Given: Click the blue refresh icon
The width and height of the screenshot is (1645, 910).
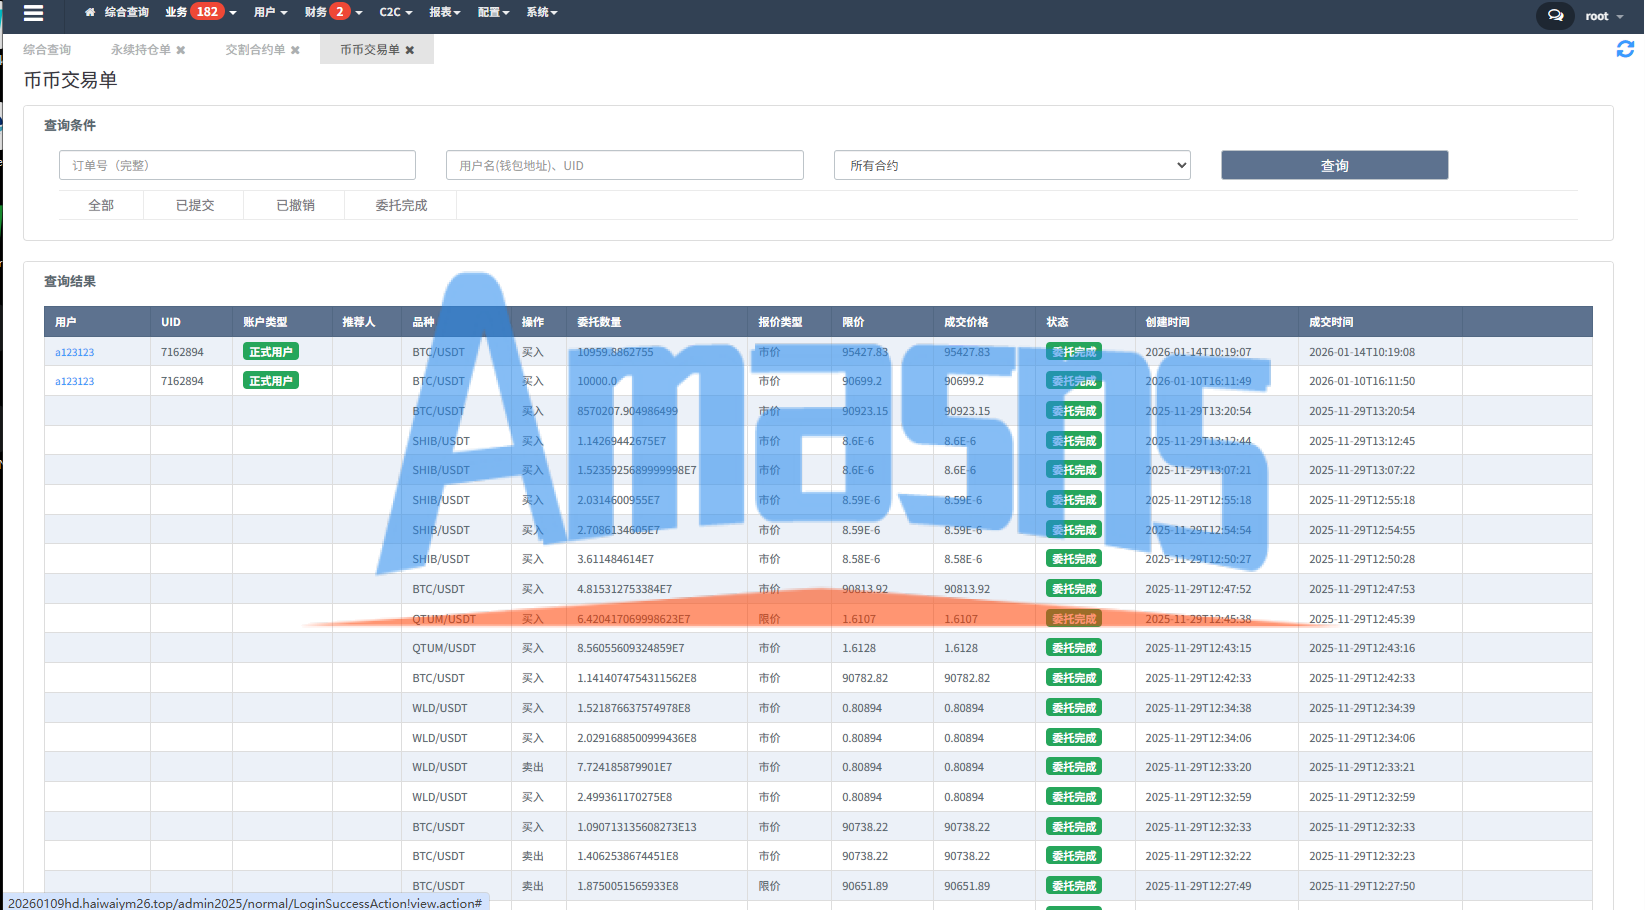Looking at the screenshot, I should coord(1625,49).
